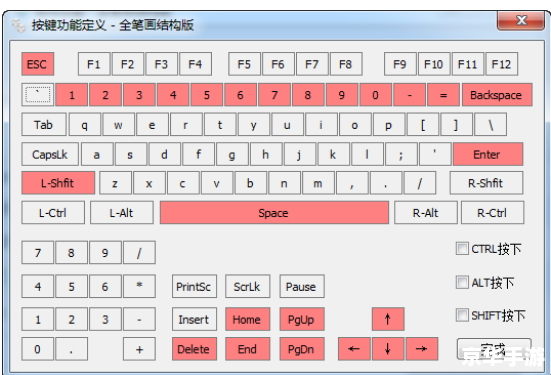Screen dimensions: 551x375
Task: Click the Pause key button
Action: tap(302, 286)
